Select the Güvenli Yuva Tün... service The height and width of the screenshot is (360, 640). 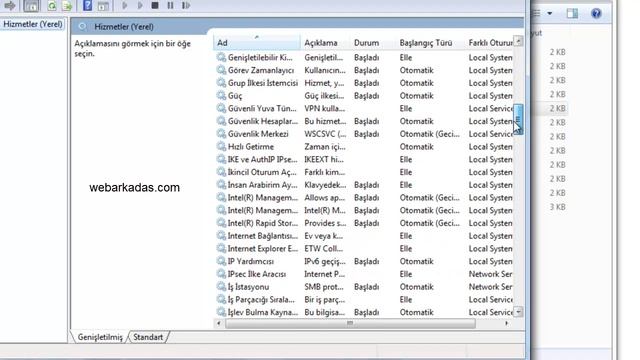pos(363,109)
